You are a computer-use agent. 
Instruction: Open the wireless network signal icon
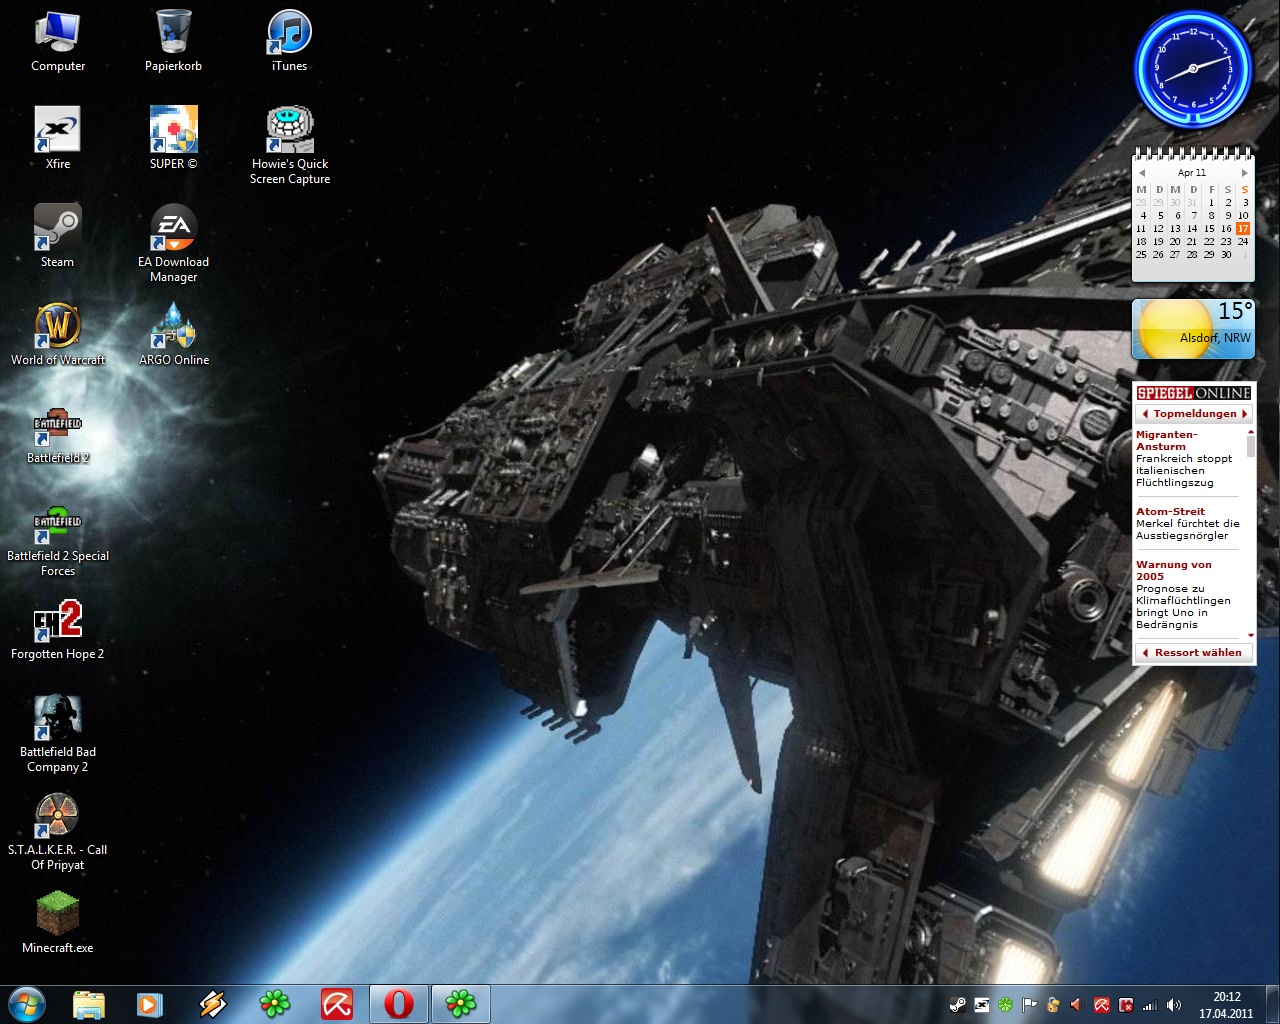click(1150, 1005)
